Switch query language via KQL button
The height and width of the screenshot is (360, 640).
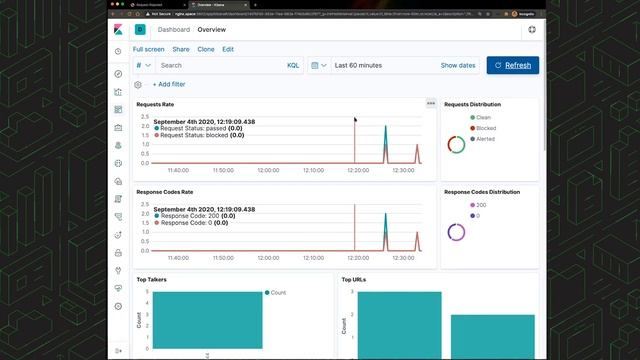pyautogui.click(x=293, y=65)
